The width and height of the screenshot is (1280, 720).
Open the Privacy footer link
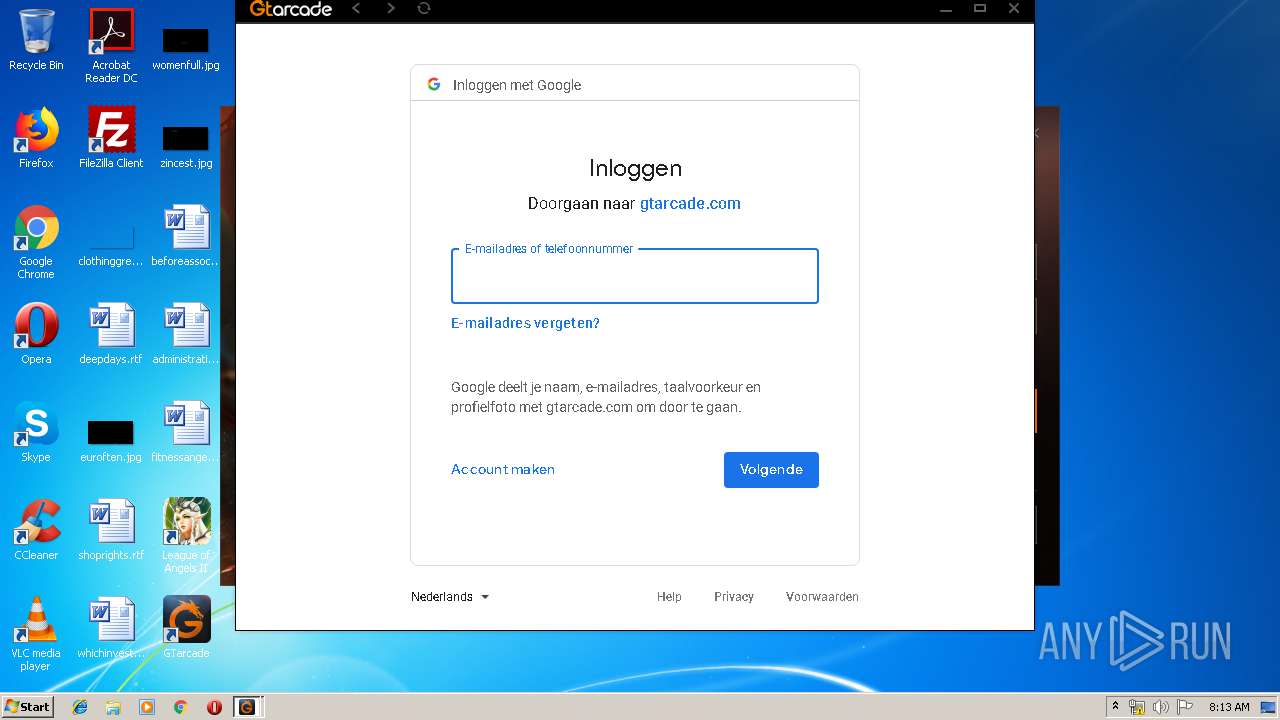[x=734, y=597]
